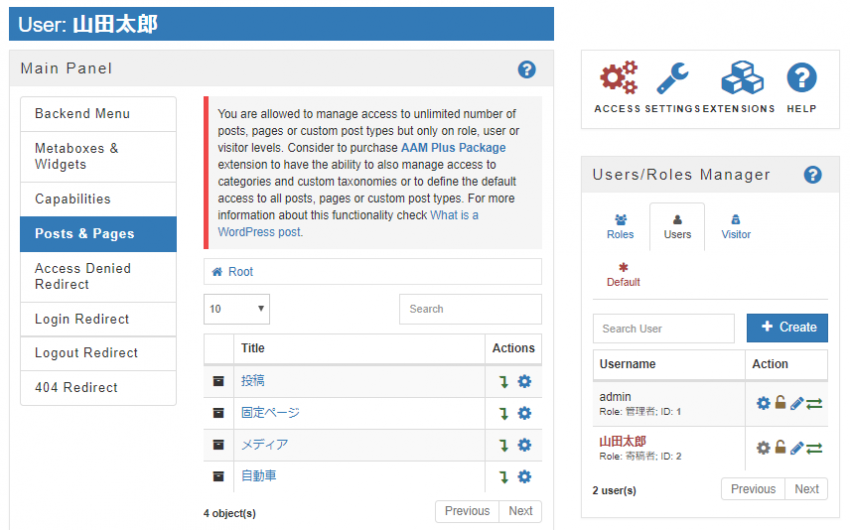850x530 pixels.
Task: Follow the AAM Plus Package link
Action: tap(453, 148)
